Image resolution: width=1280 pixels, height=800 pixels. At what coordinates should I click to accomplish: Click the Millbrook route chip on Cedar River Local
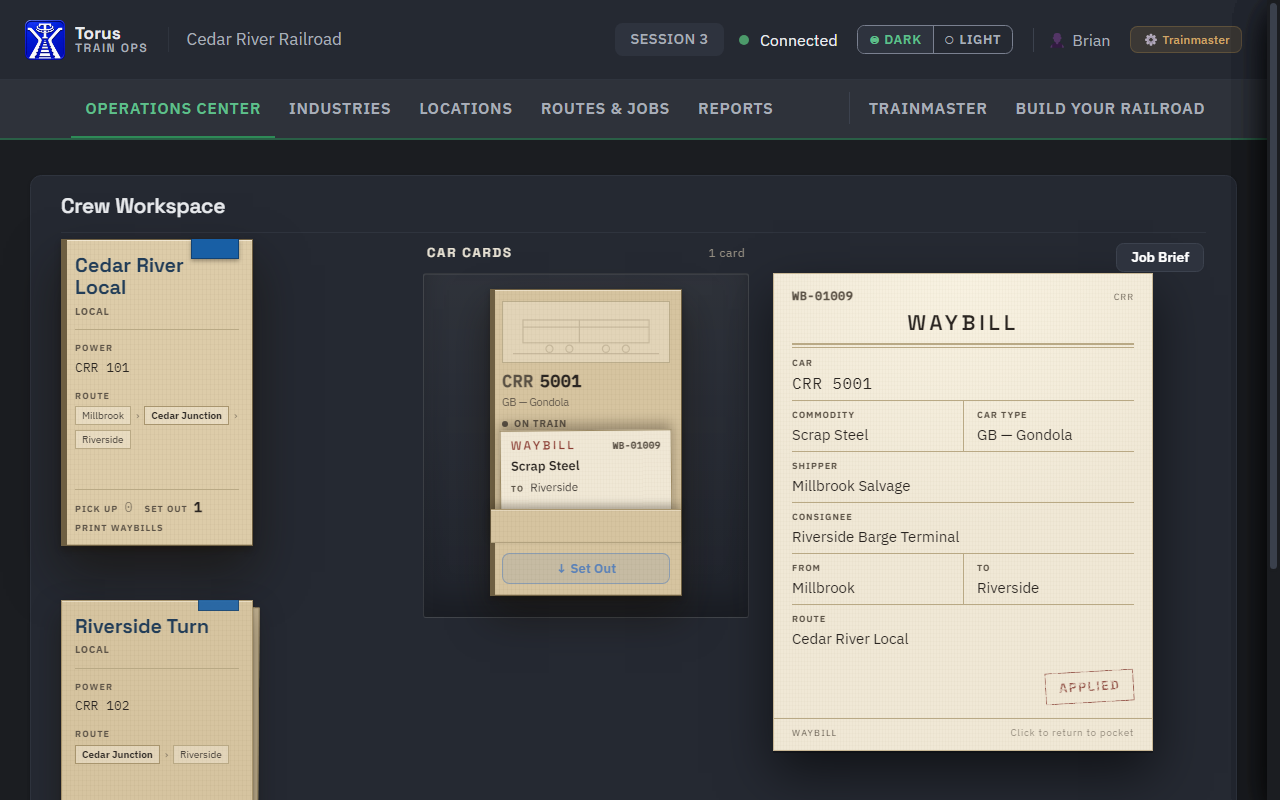tap(103, 416)
